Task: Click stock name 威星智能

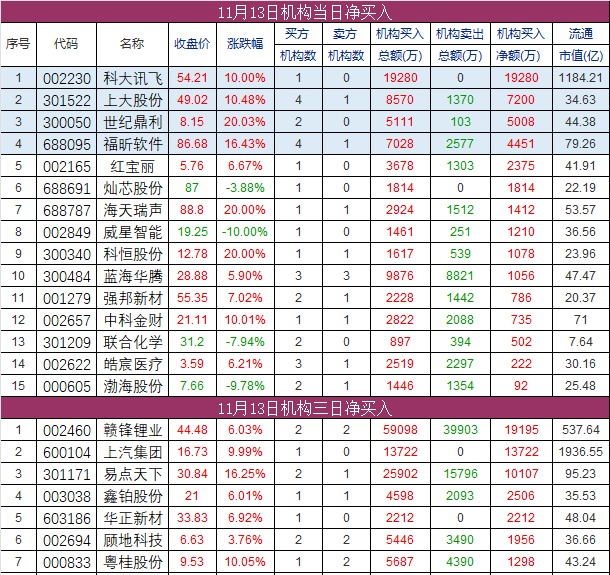Action: click(x=133, y=232)
